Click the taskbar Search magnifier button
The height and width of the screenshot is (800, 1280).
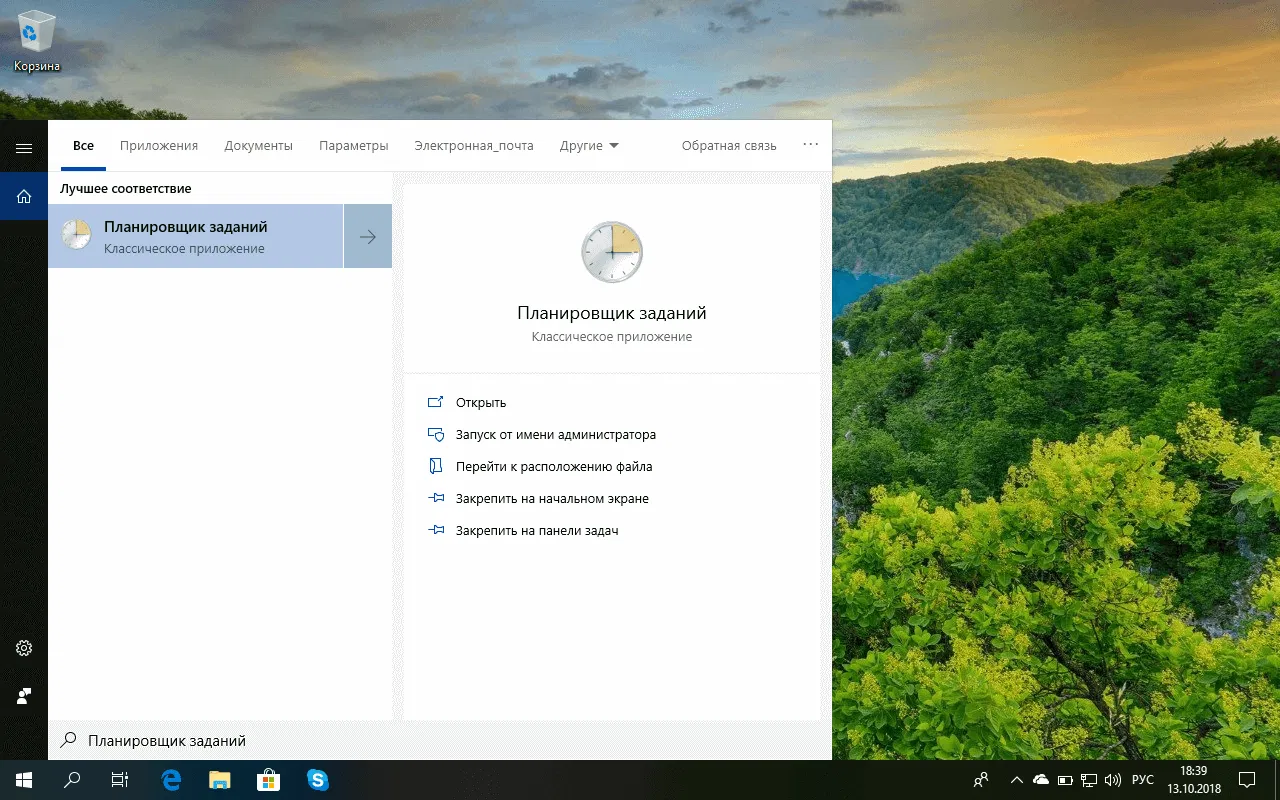click(72, 780)
